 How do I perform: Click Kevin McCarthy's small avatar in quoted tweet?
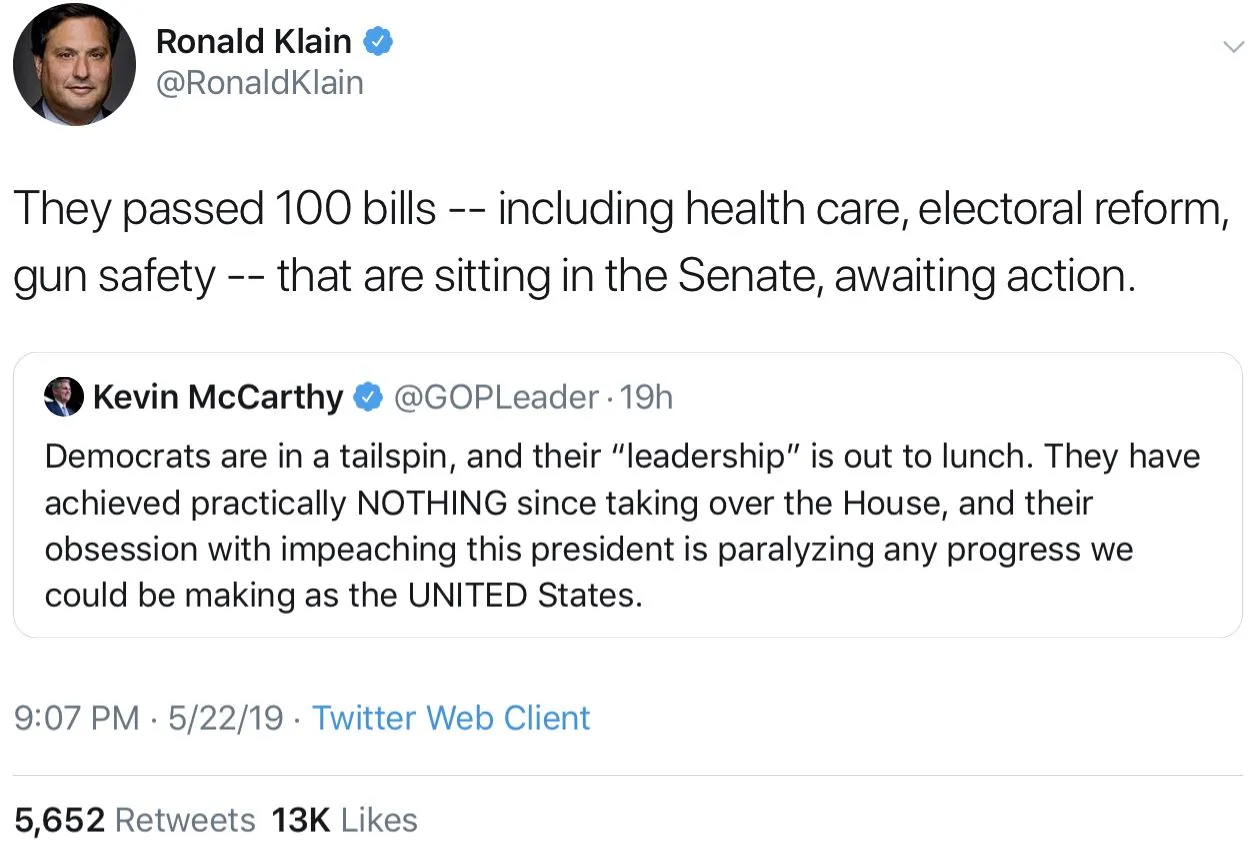tap(65, 398)
